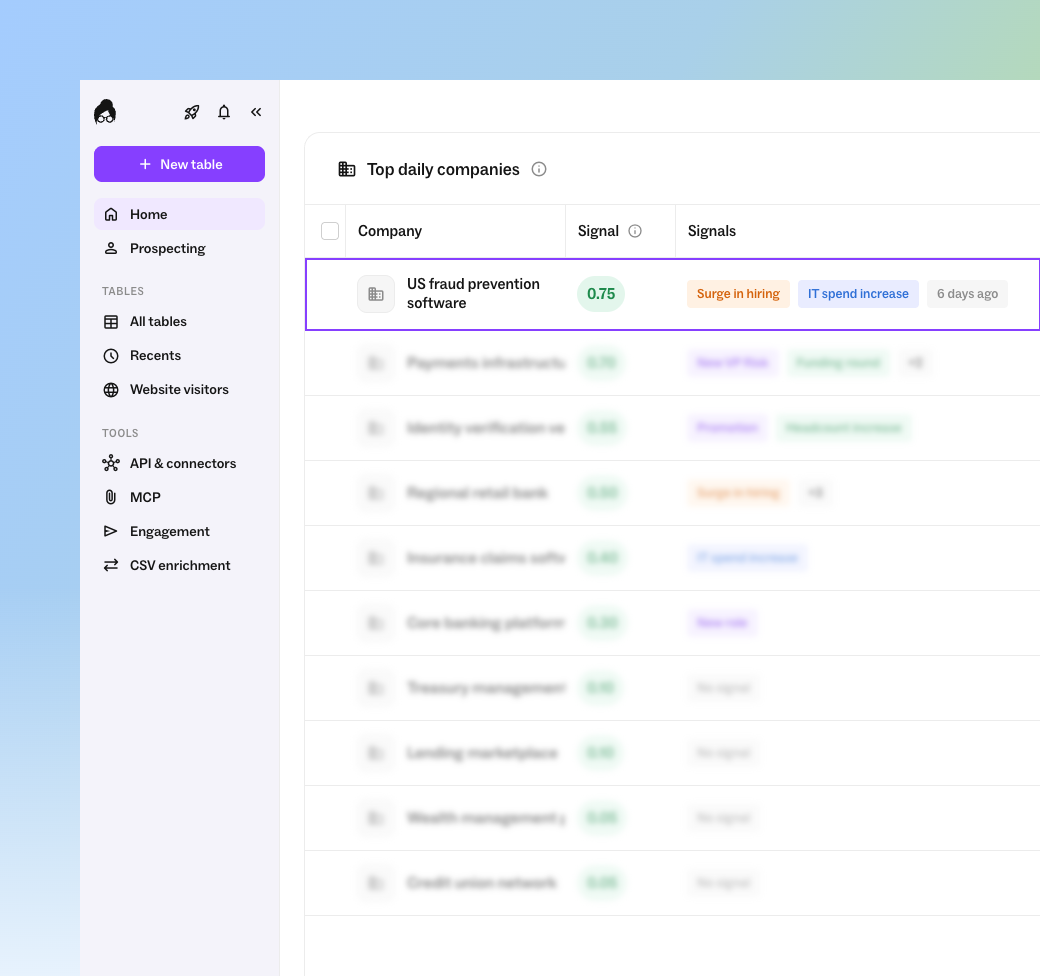Open the rocket launch icon

tap(192, 112)
